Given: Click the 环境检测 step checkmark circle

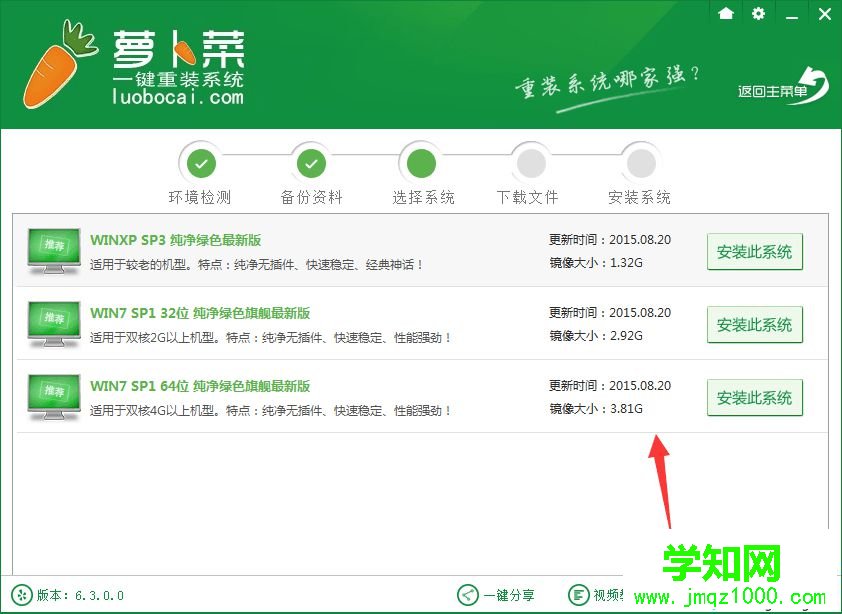Looking at the screenshot, I should point(201,163).
